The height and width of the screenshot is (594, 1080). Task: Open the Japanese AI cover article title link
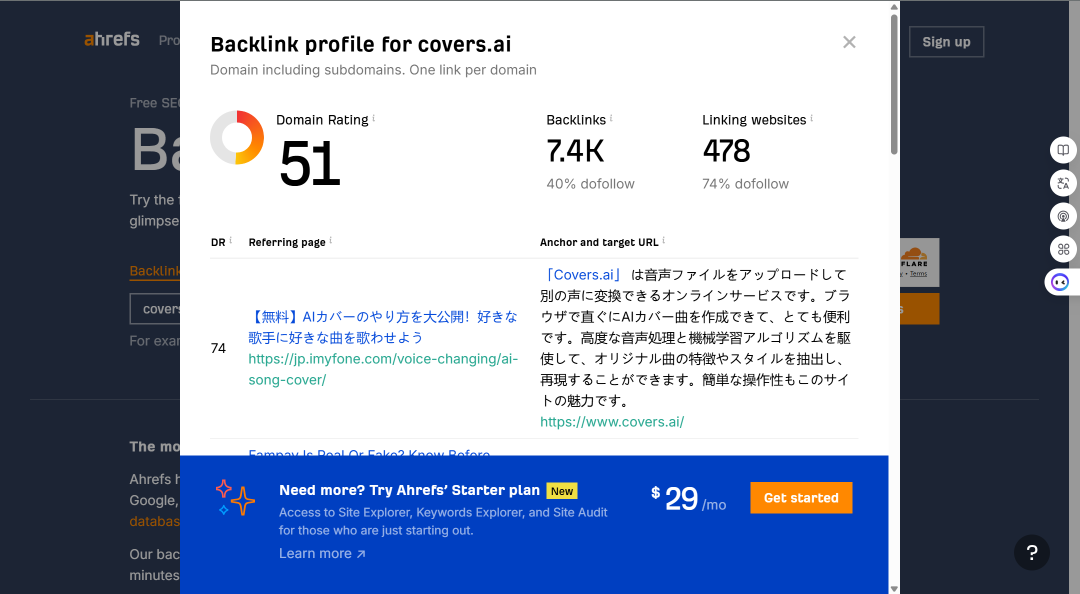383,327
